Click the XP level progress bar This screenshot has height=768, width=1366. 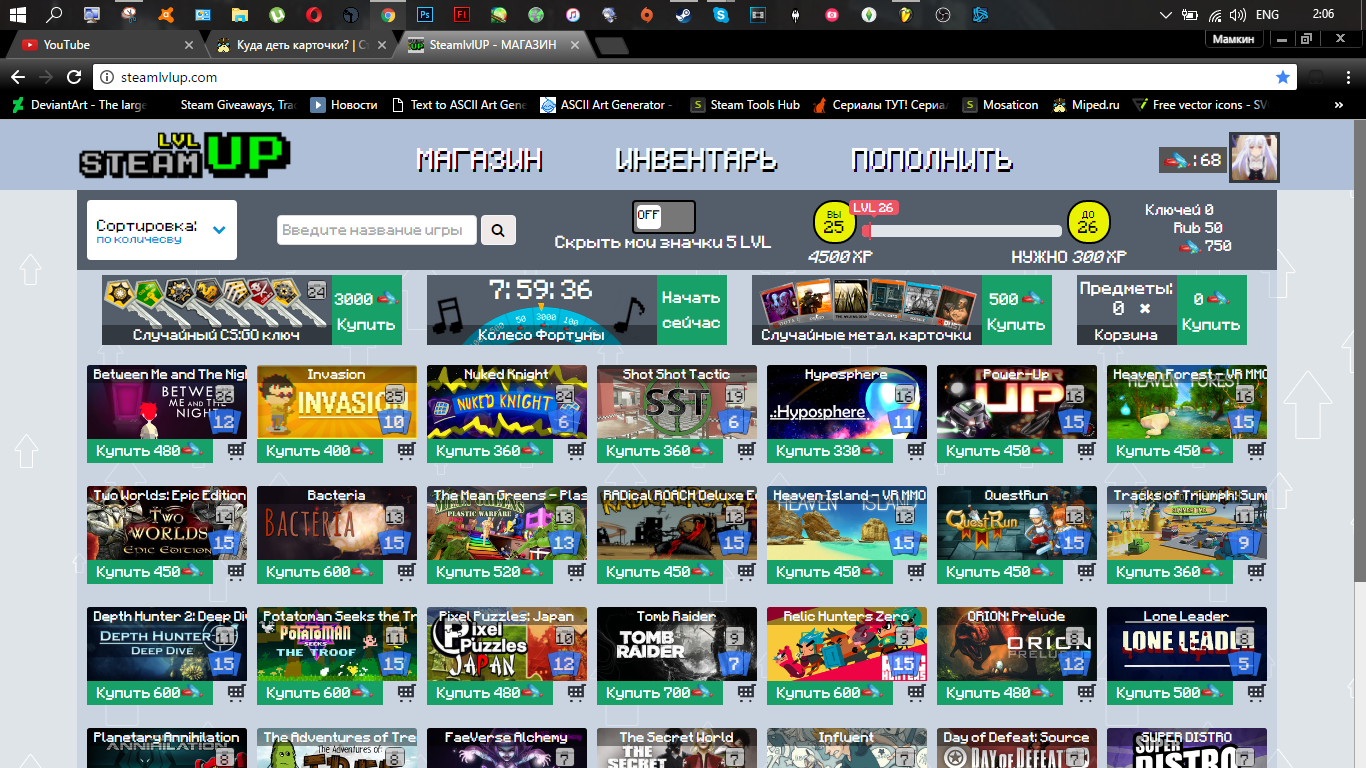962,231
